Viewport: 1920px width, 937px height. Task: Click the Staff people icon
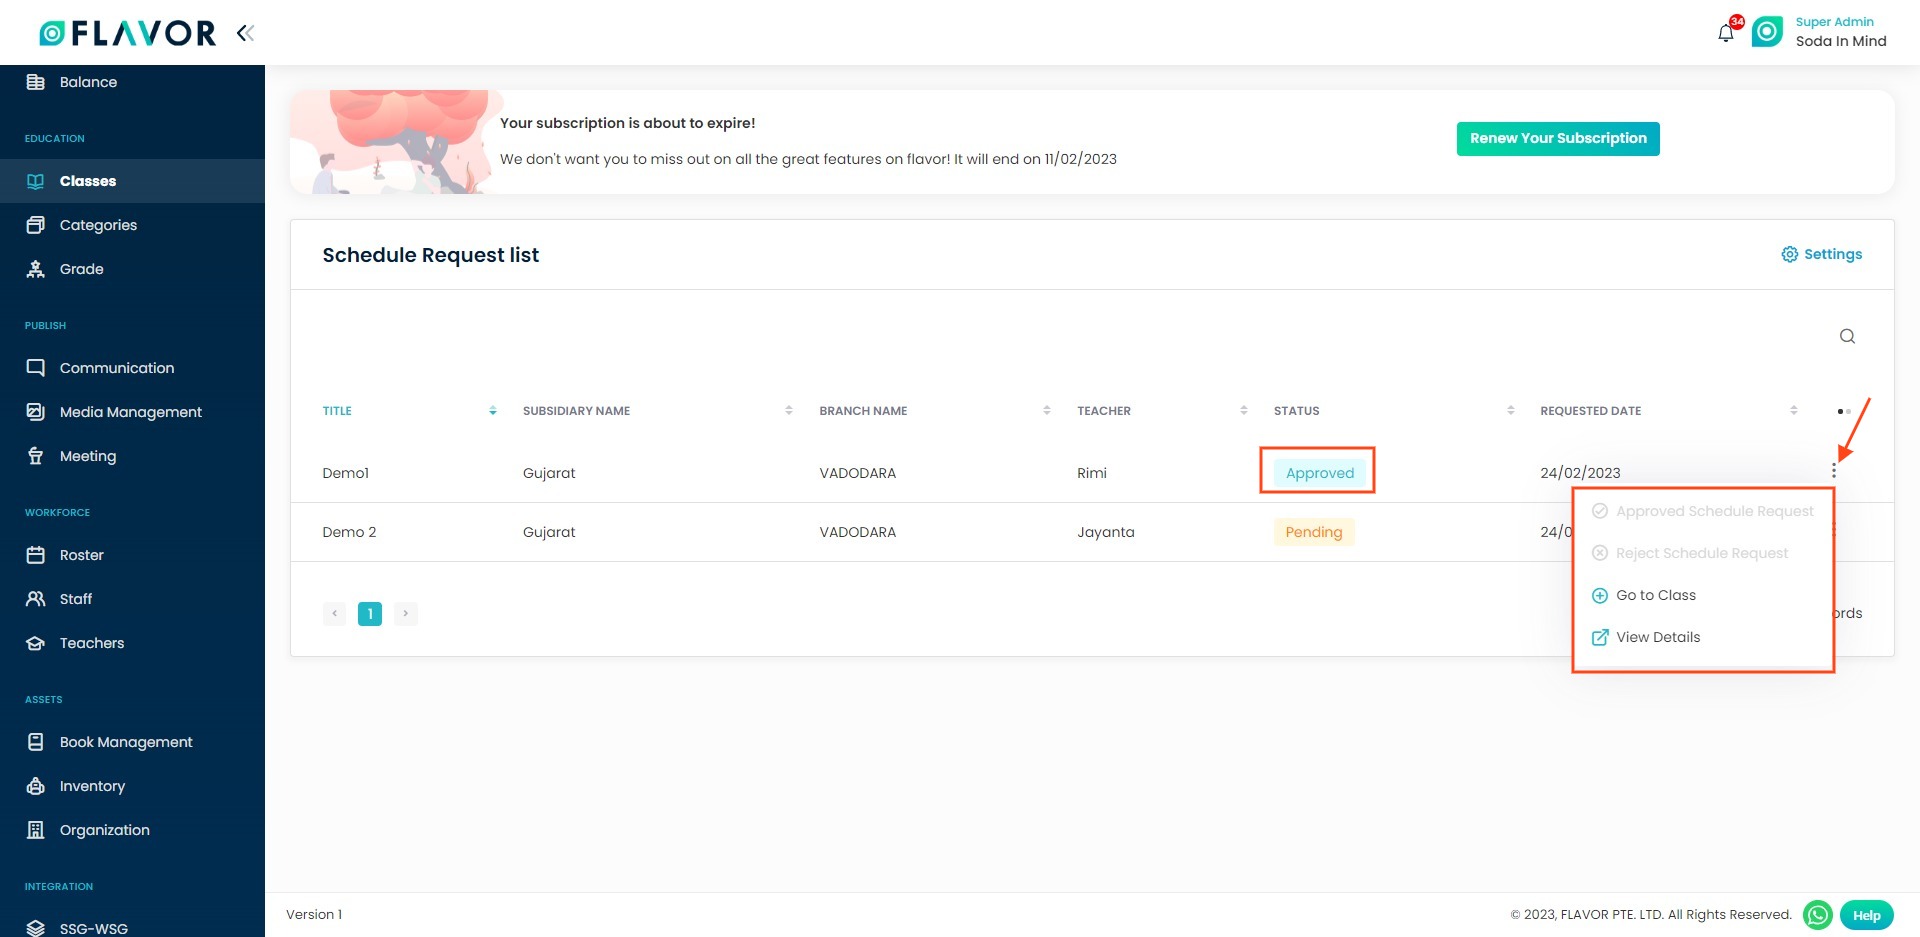coord(36,599)
